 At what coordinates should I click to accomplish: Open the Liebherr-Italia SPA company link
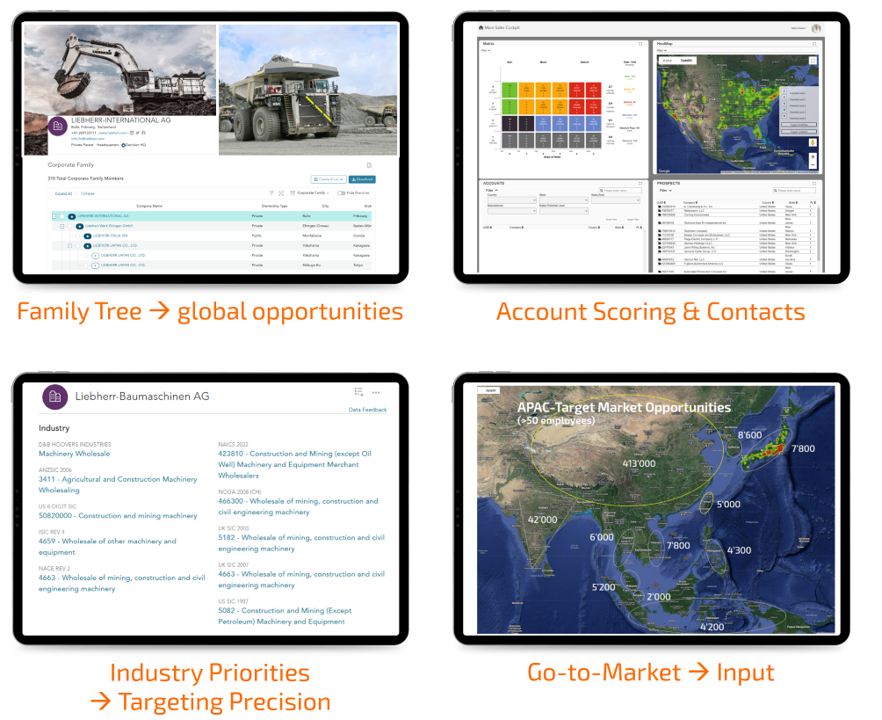coord(110,236)
